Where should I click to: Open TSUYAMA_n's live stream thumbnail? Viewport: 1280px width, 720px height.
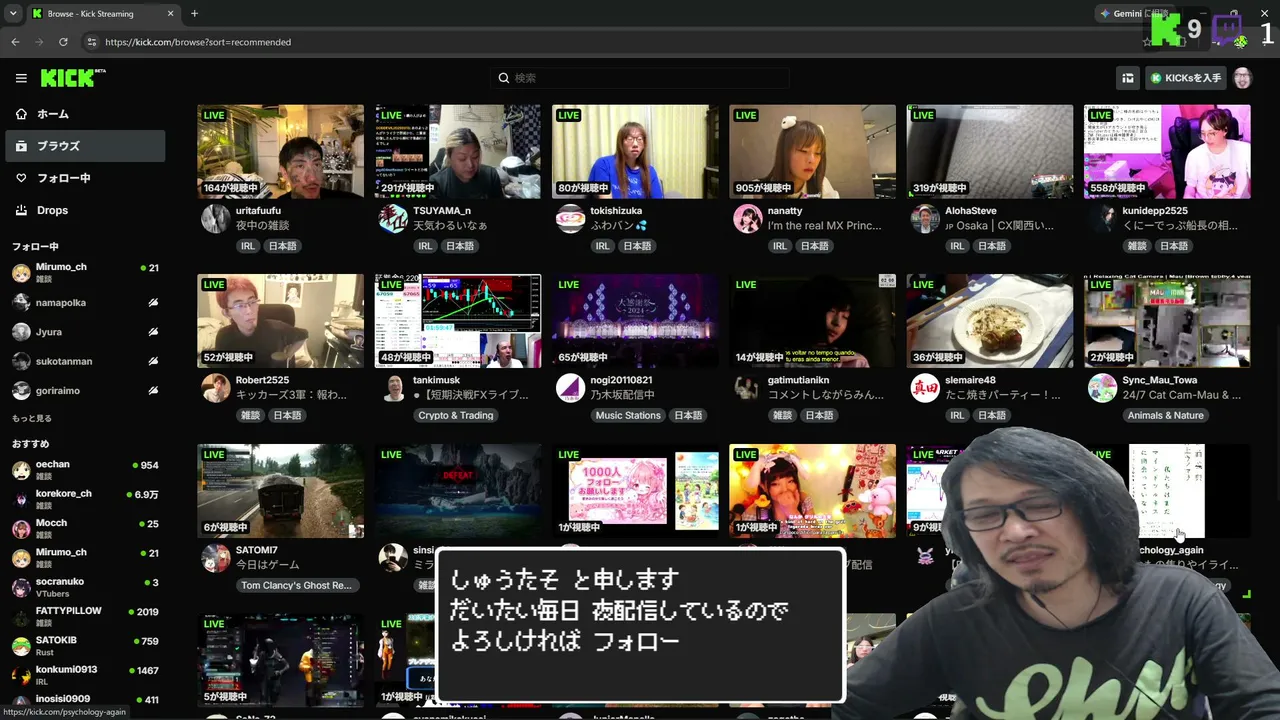pos(458,152)
